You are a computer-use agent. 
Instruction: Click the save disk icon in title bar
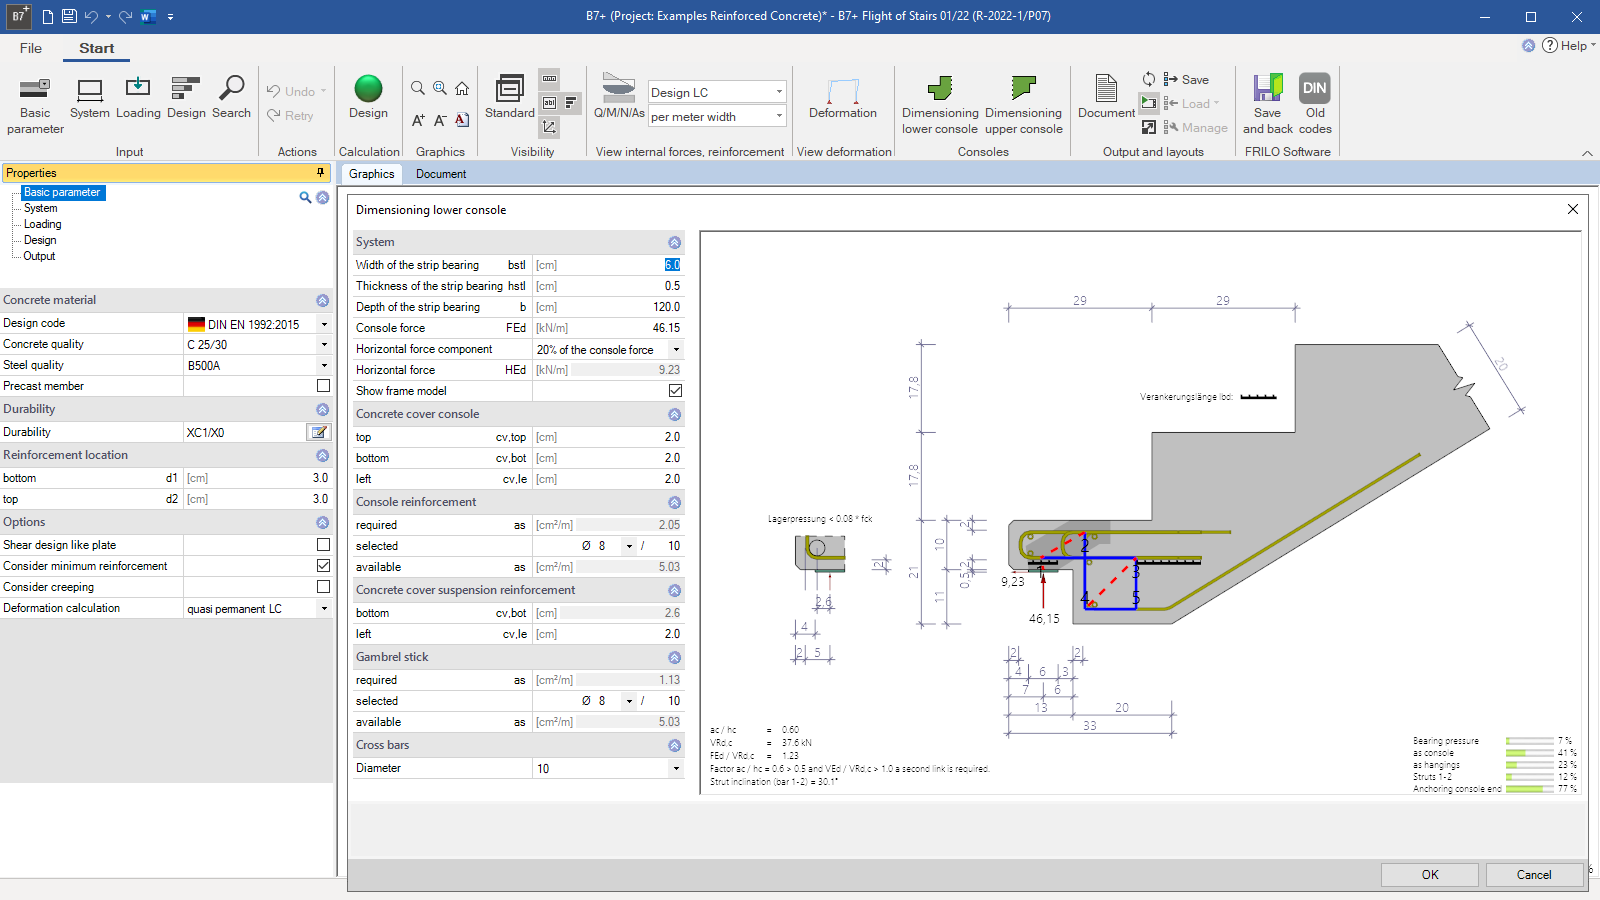(69, 16)
